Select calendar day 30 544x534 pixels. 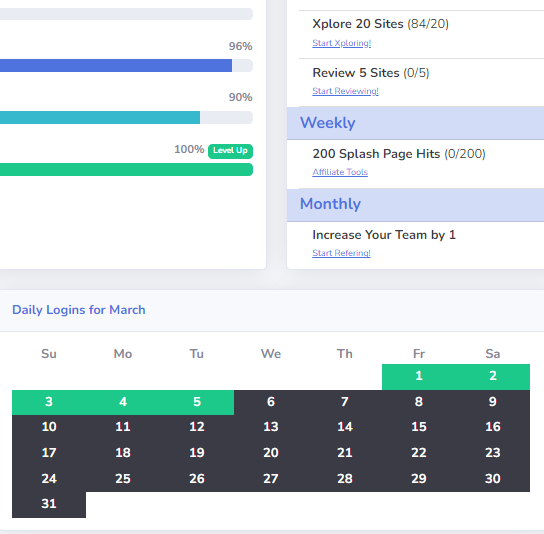click(x=493, y=479)
